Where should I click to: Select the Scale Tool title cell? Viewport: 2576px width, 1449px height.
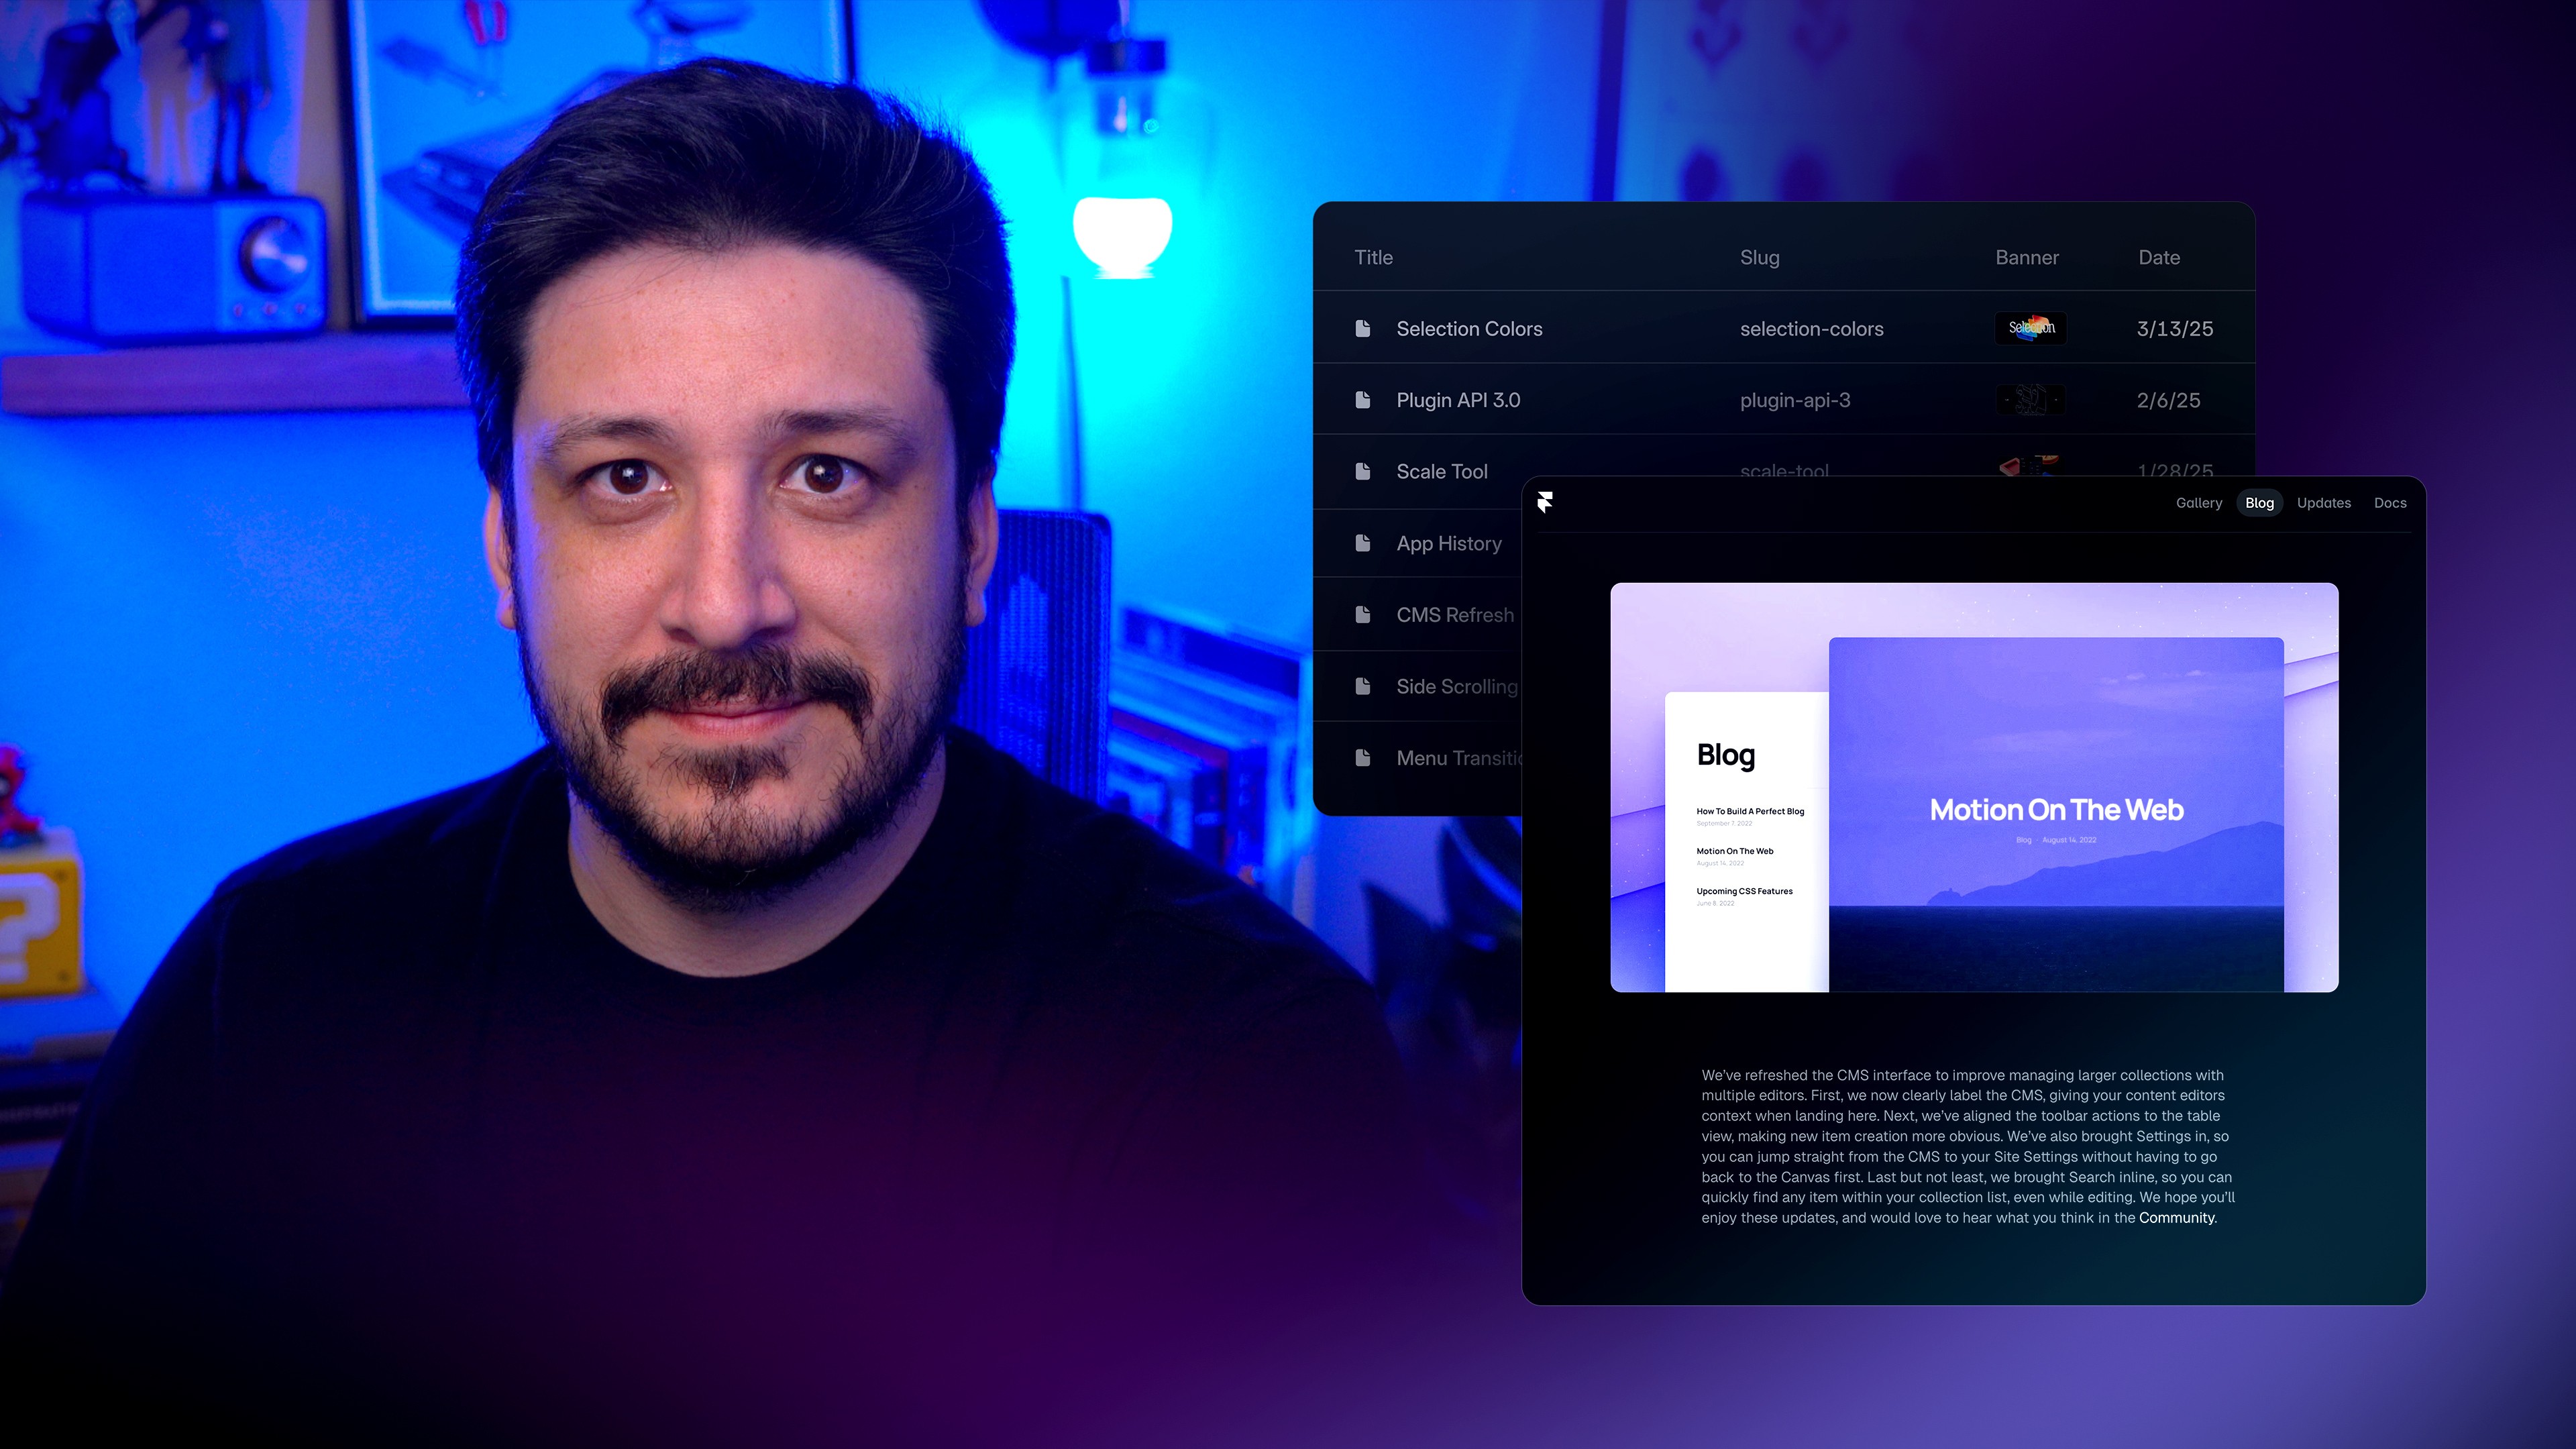click(x=1442, y=472)
